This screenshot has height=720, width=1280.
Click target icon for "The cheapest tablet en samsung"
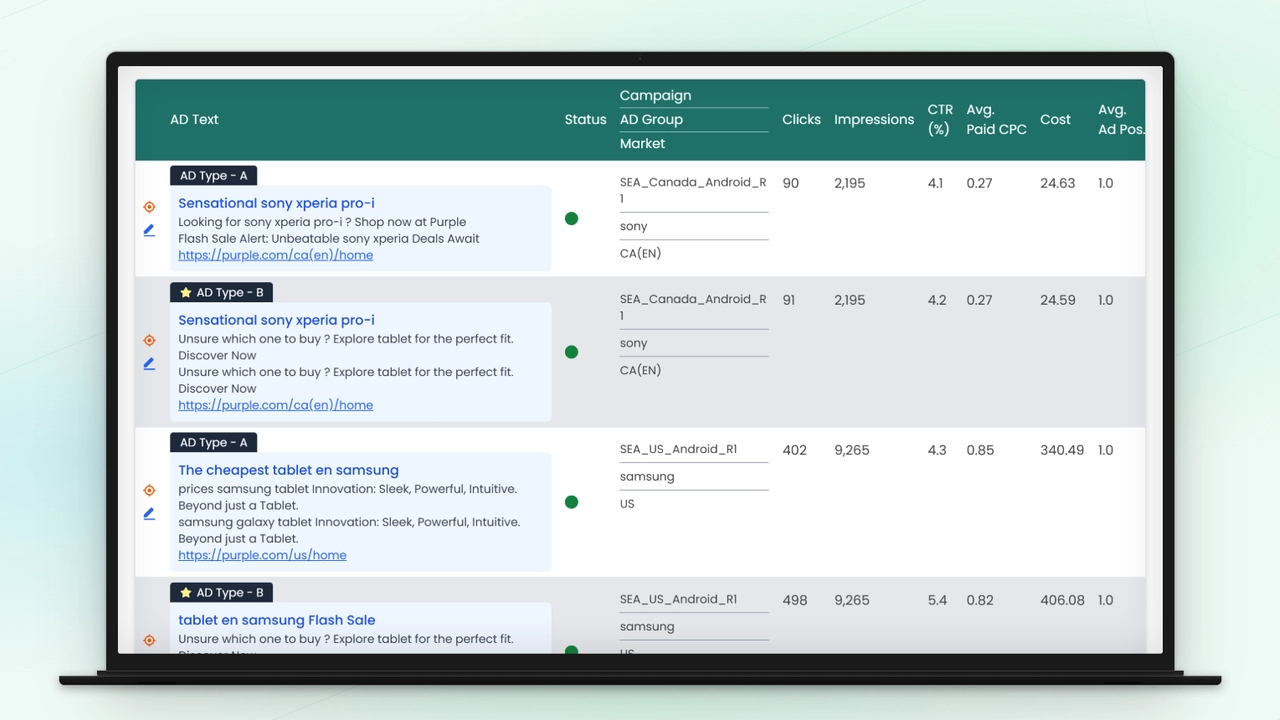(x=149, y=490)
